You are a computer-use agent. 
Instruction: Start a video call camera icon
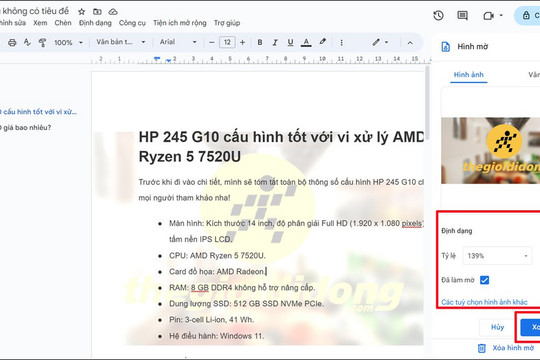click(488, 16)
